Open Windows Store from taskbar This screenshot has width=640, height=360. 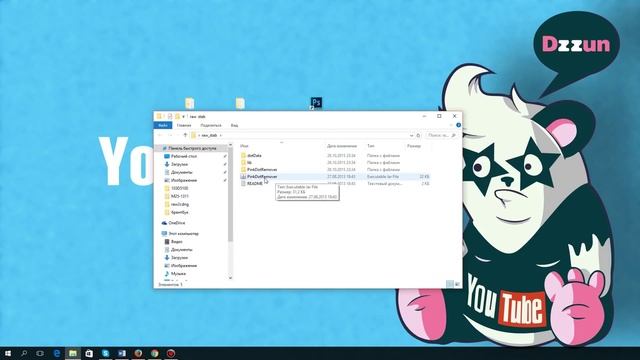pos(89,353)
